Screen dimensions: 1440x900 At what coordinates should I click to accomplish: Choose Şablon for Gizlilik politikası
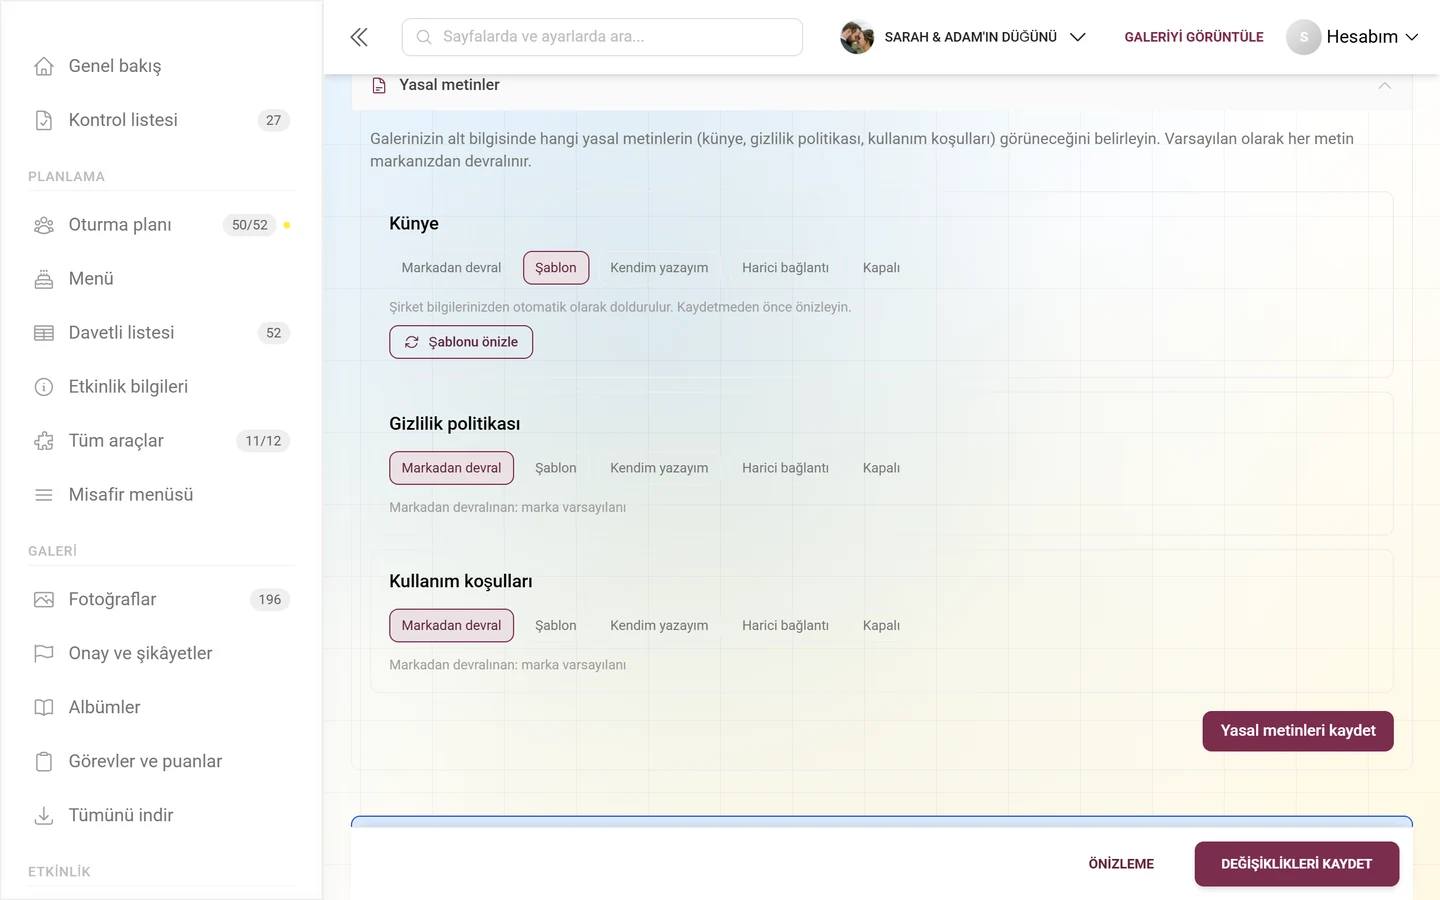(x=556, y=468)
